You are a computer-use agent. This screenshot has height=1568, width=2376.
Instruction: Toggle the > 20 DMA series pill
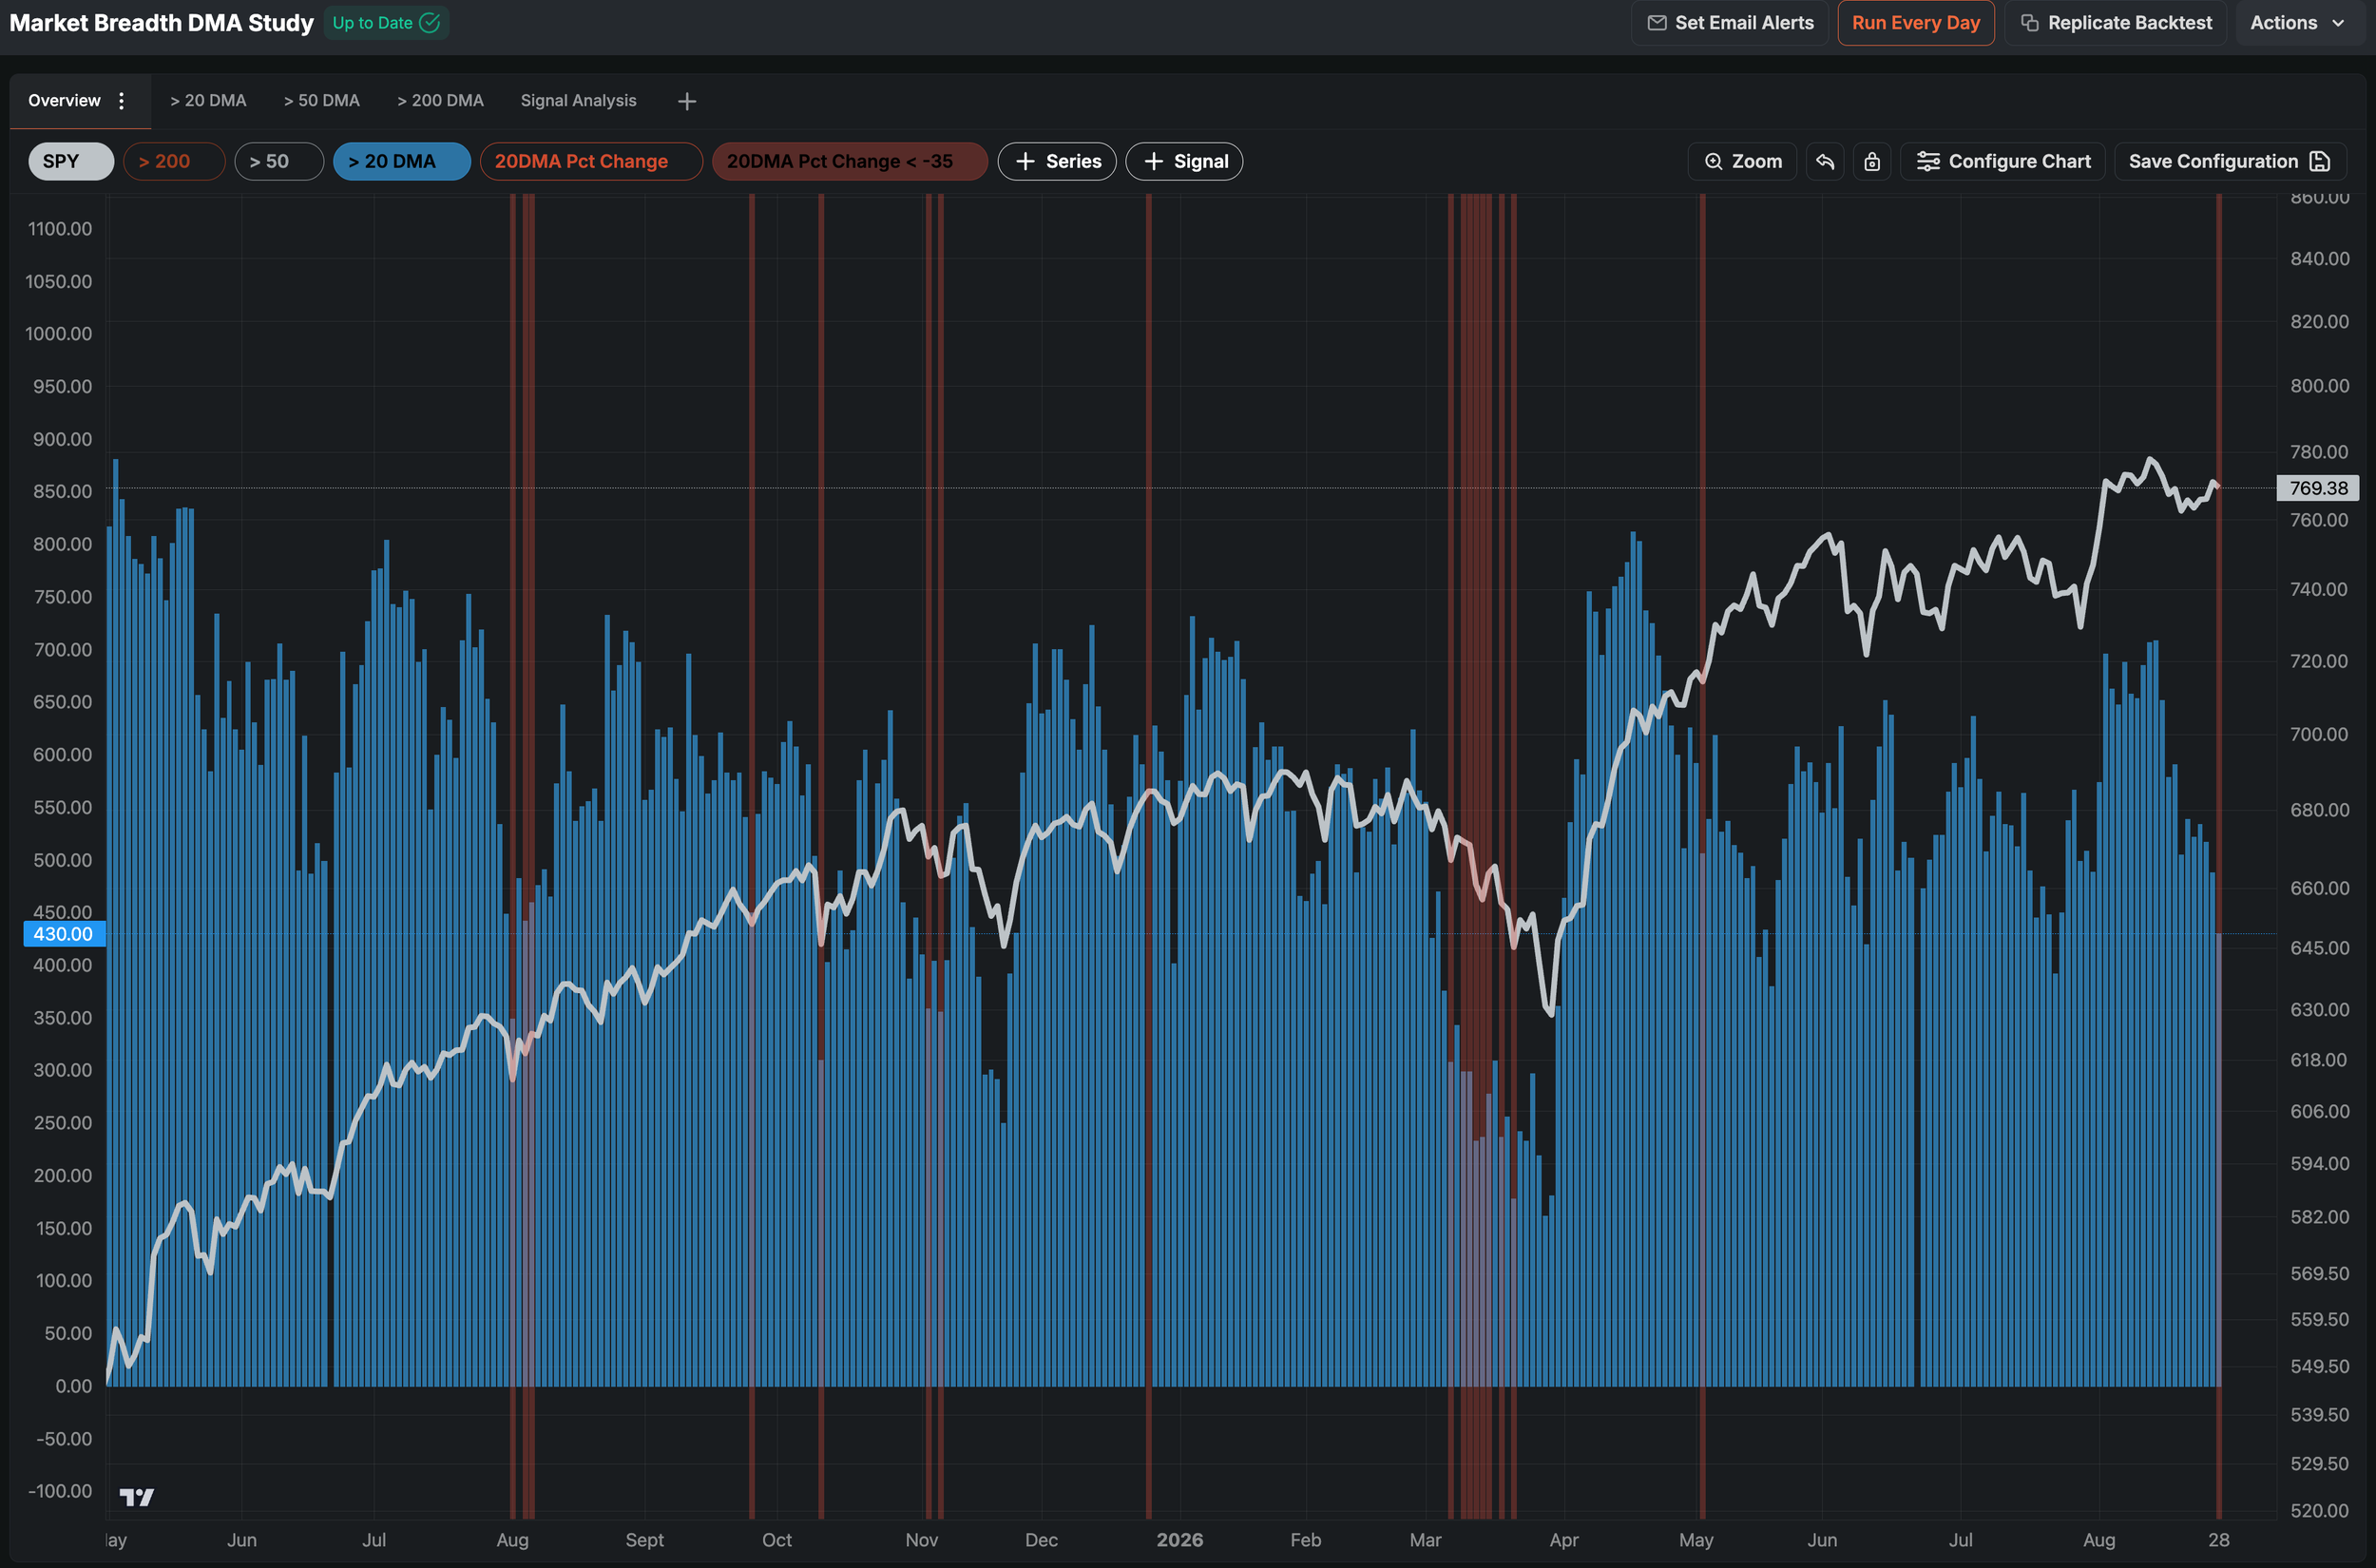point(402,161)
